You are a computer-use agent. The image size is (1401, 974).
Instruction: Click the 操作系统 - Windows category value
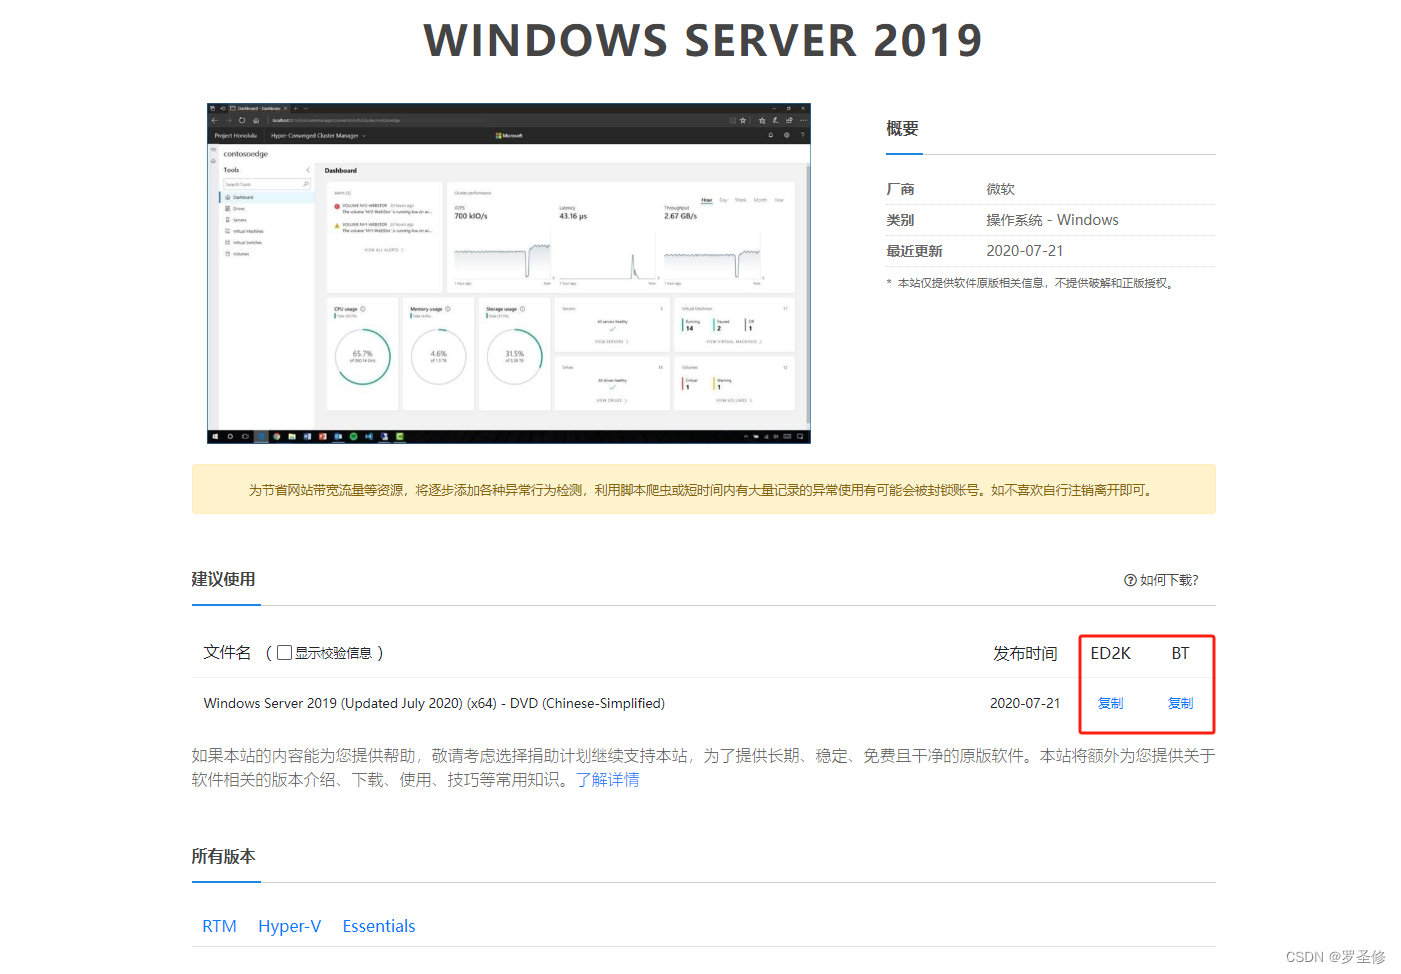1052,220
